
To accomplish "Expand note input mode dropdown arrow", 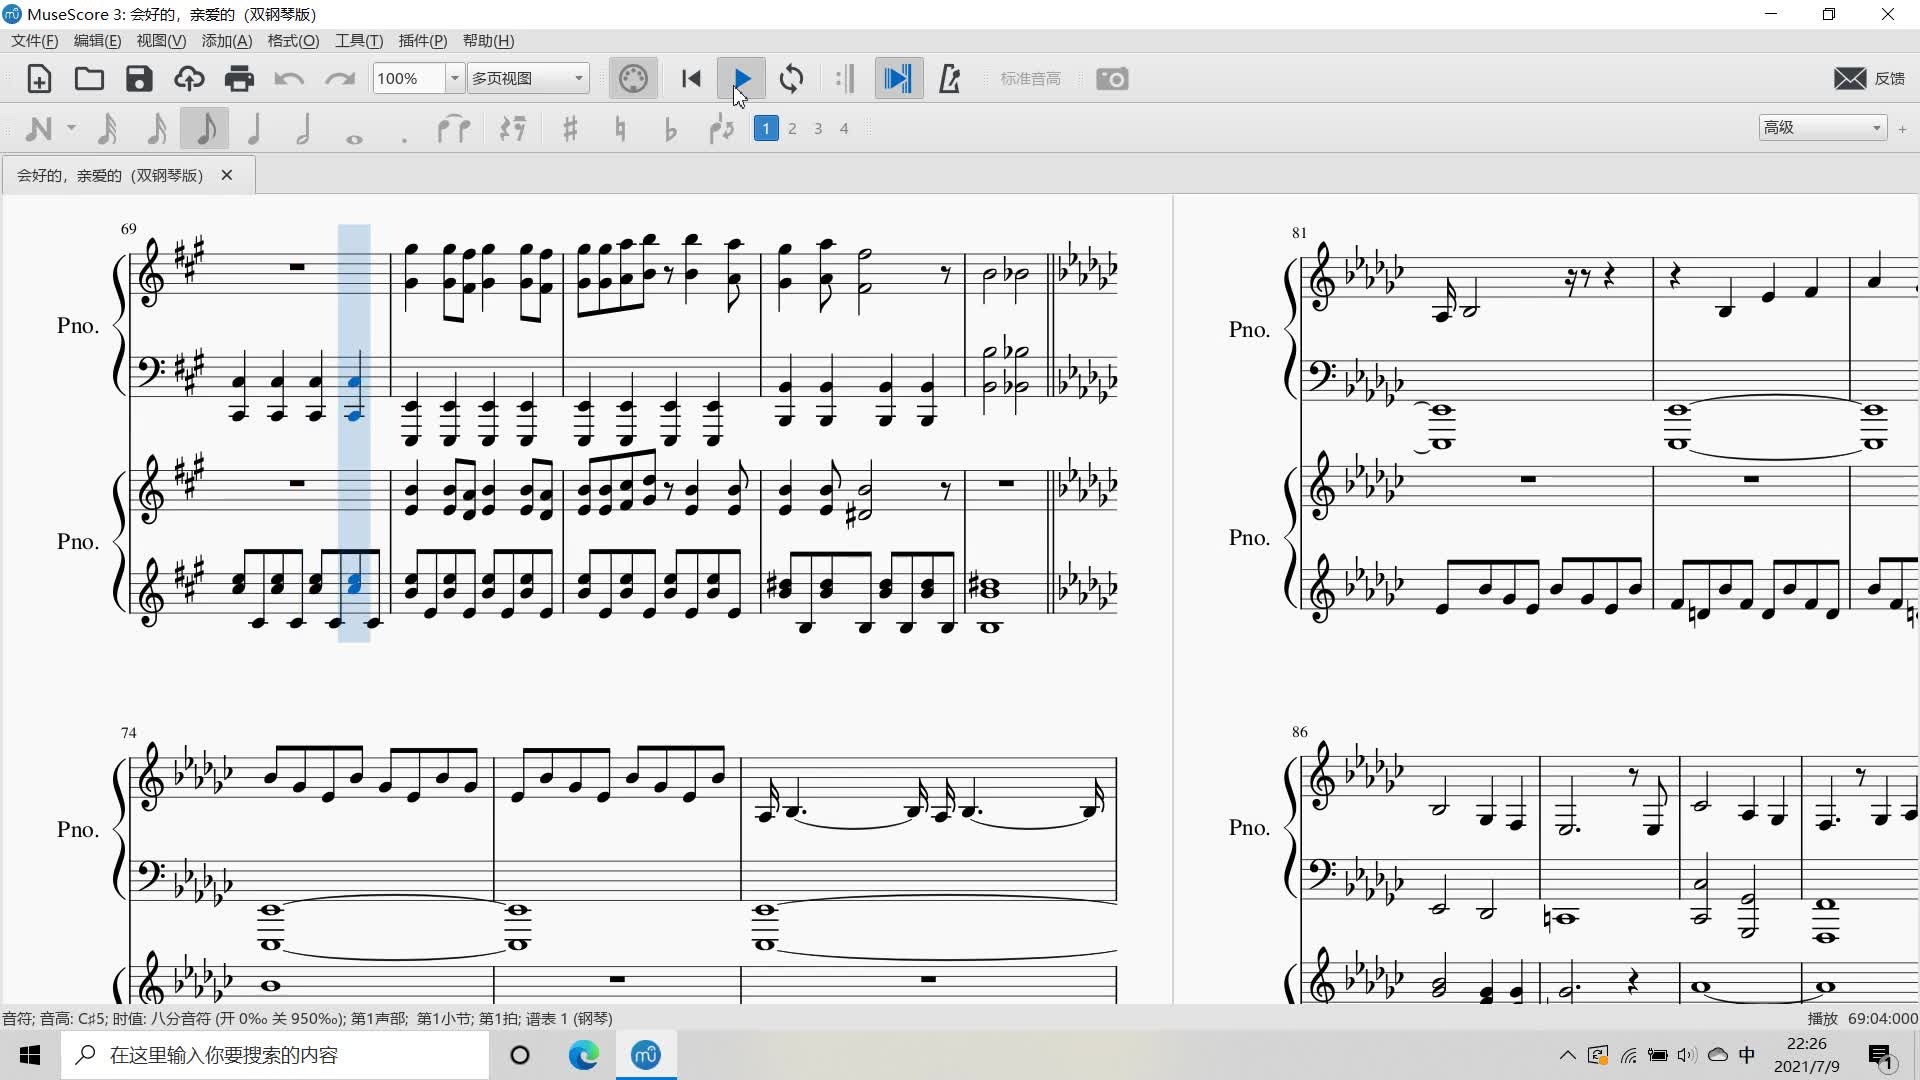I will [x=71, y=128].
